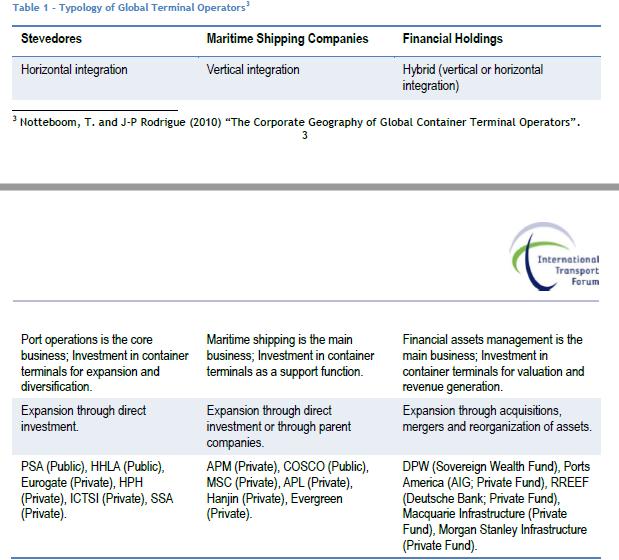Select the 'Maritime shipping is the main business' cell
The image size is (619, 560).
pyautogui.click(x=290, y=356)
